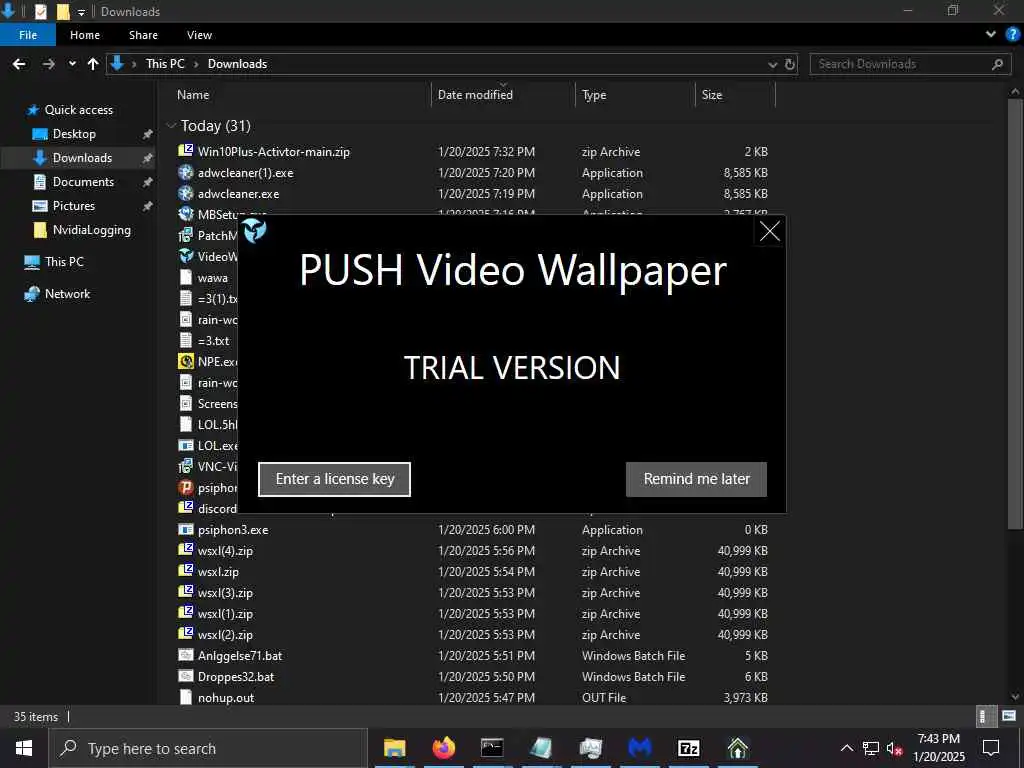Click file list vertical scrollbar

(1015, 313)
